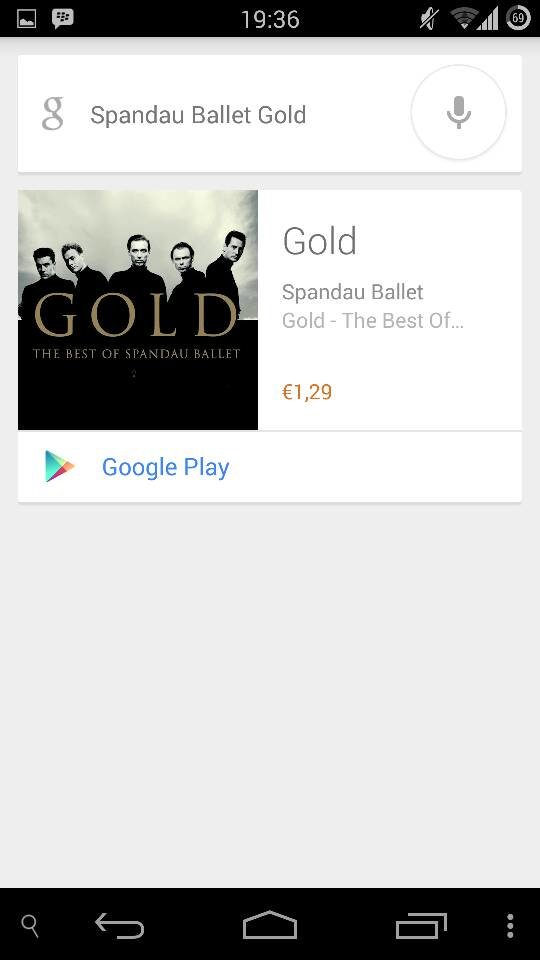Image resolution: width=540 pixels, height=960 pixels.
Task: Tap the BlackBerry Messenger notification icon
Action: coord(62,18)
